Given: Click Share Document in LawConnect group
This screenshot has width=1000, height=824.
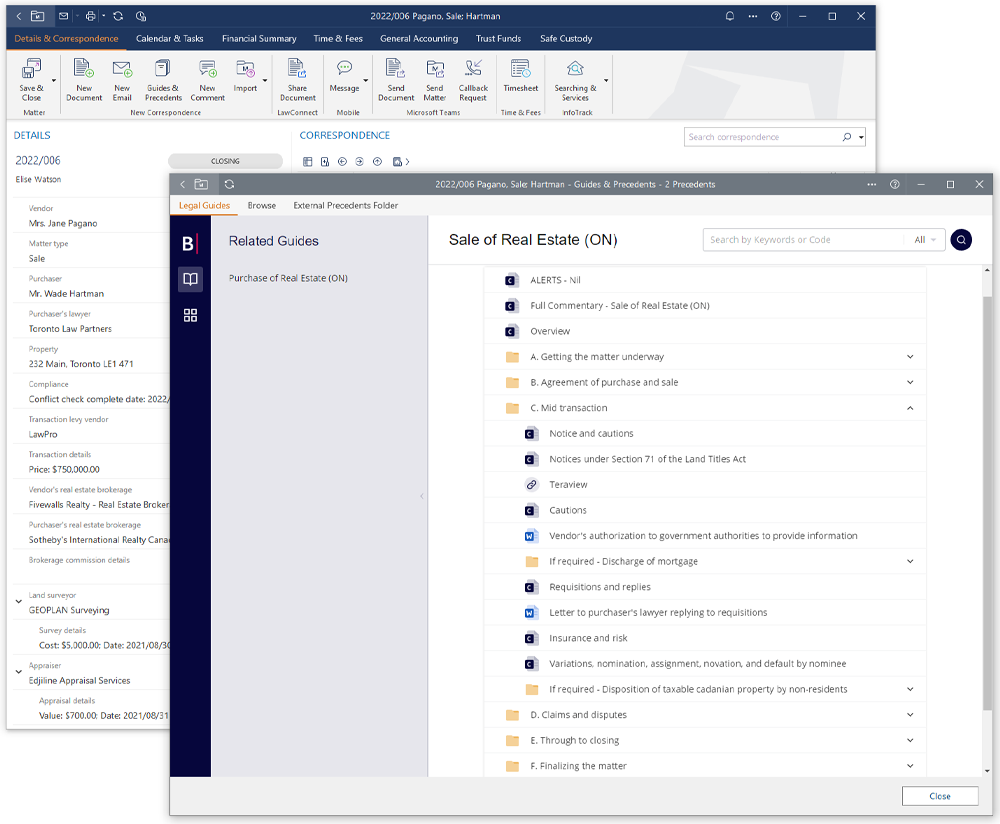Looking at the screenshot, I should [x=297, y=80].
